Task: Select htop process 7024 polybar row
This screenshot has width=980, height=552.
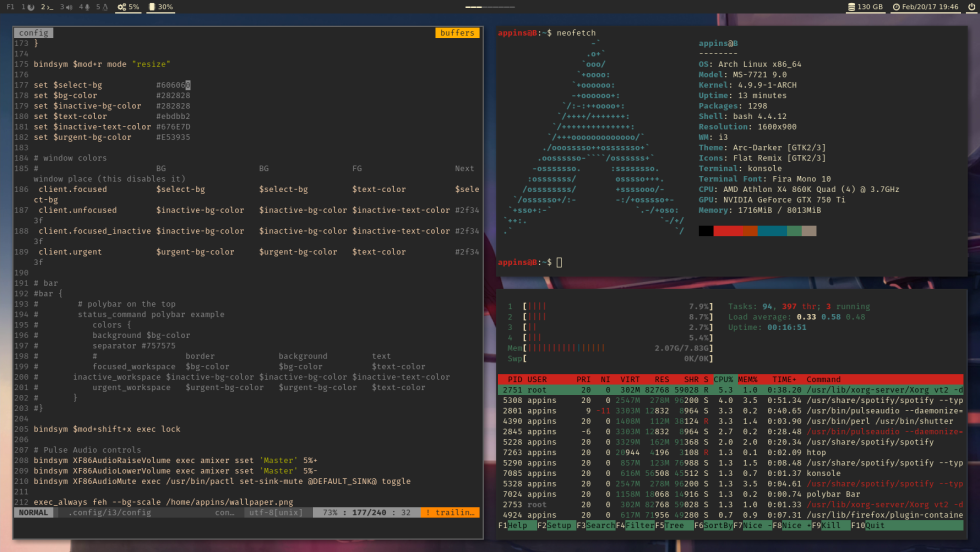Action: pos(731,494)
